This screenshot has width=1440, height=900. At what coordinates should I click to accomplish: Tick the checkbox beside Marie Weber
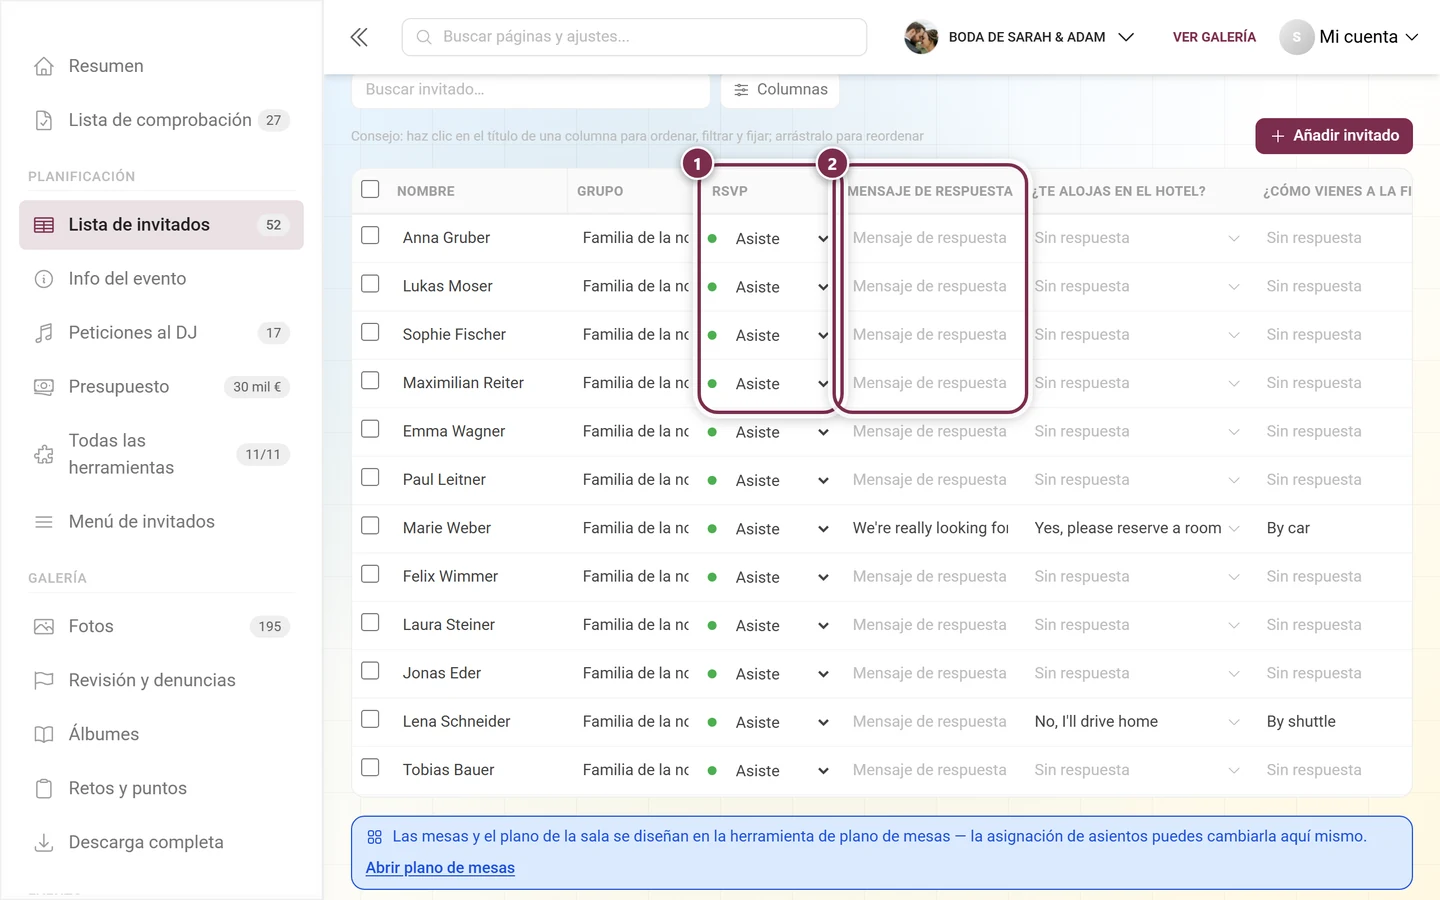click(x=370, y=526)
